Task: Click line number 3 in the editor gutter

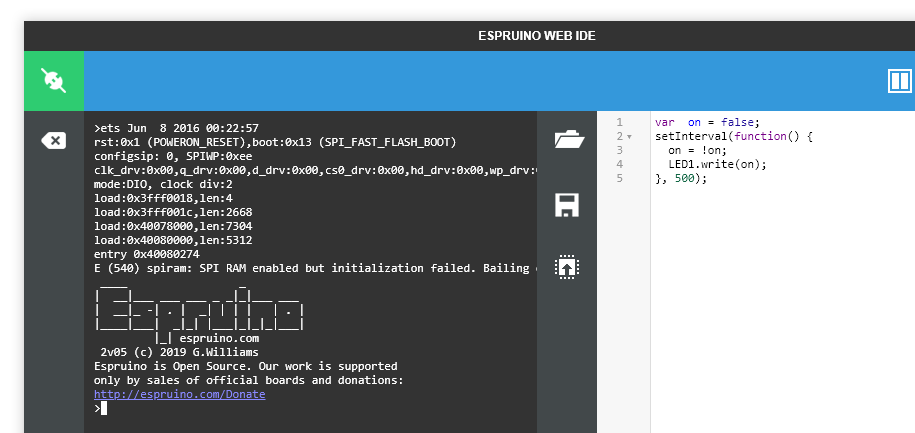Action: point(620,150)
